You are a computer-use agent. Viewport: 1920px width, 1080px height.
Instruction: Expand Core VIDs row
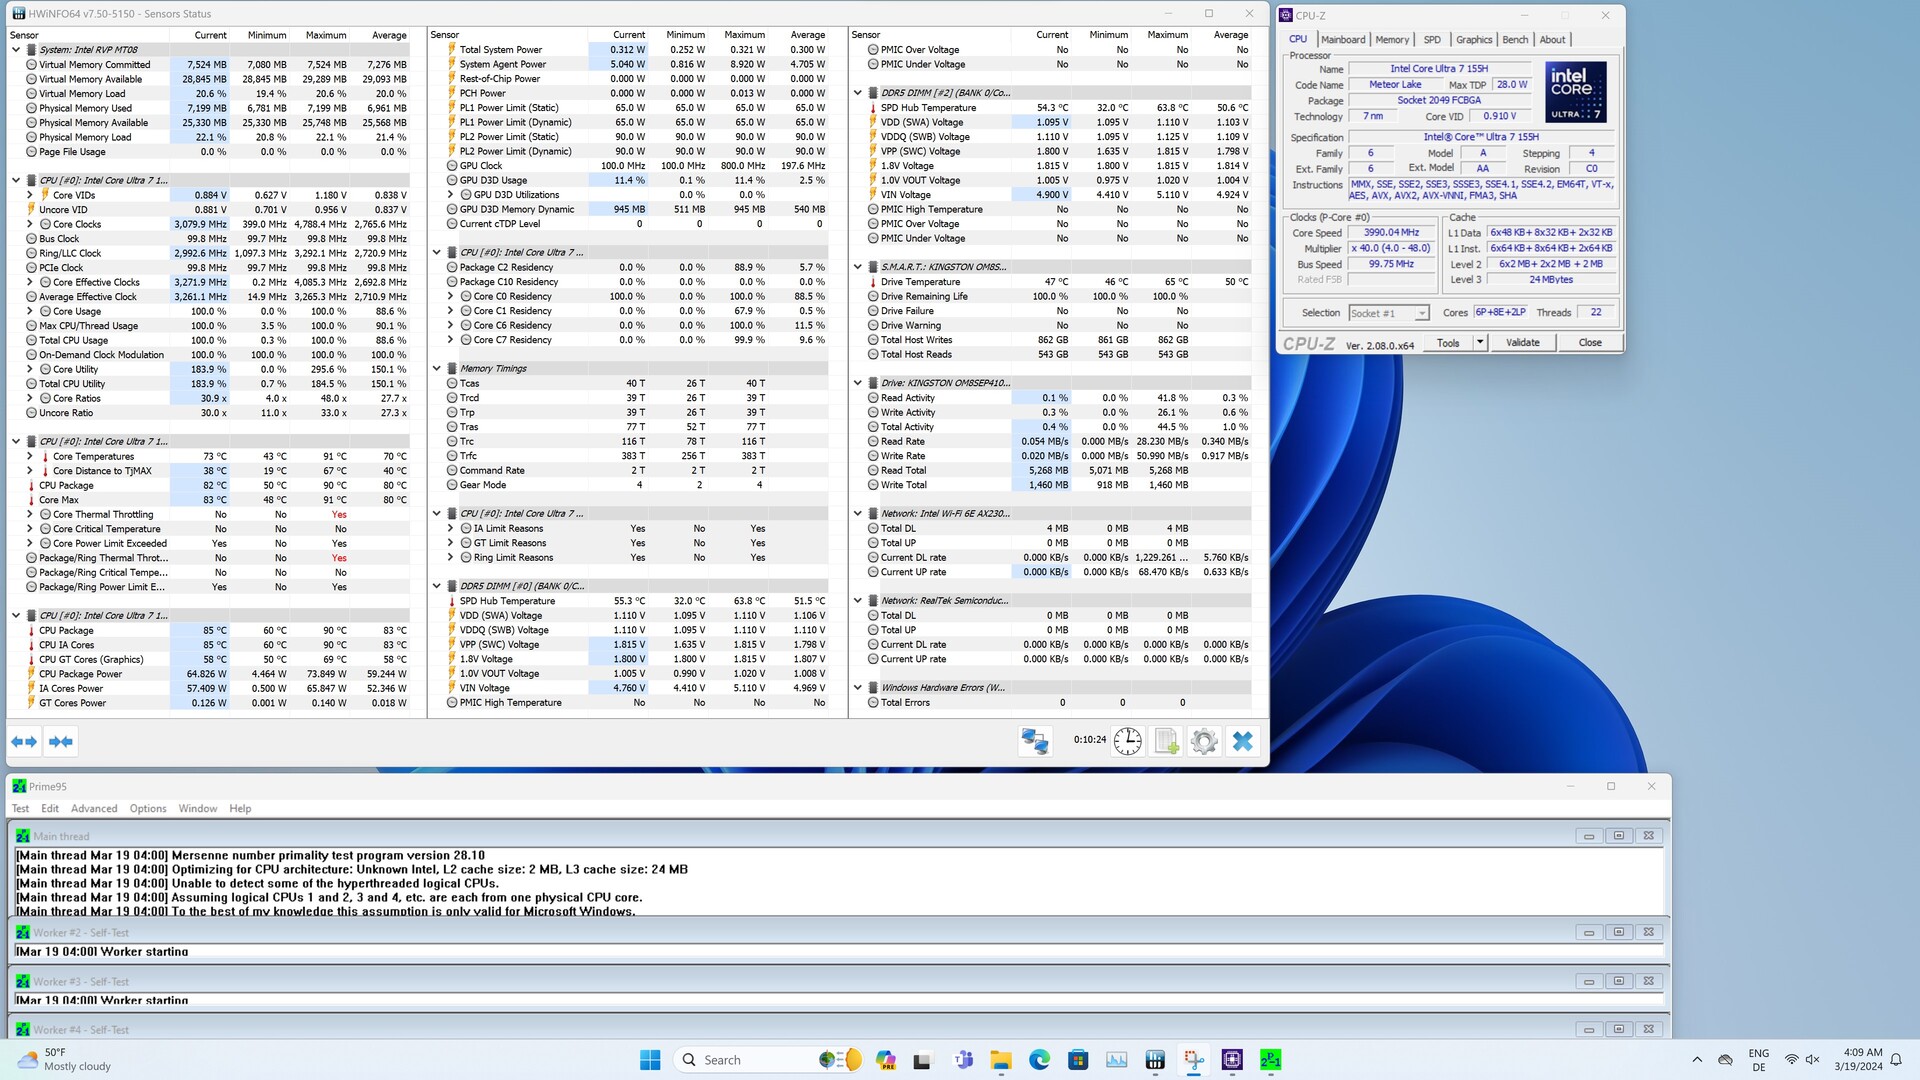coord(30,195)
